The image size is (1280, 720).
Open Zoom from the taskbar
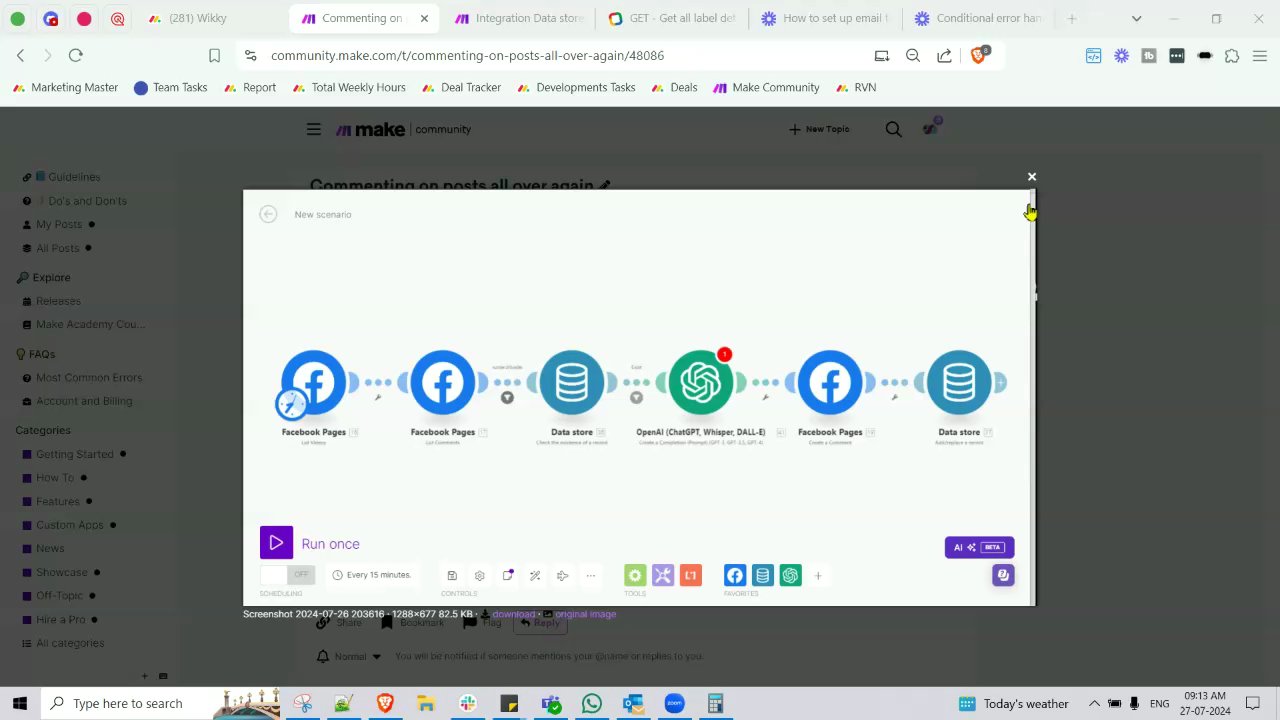click(674, 703)
